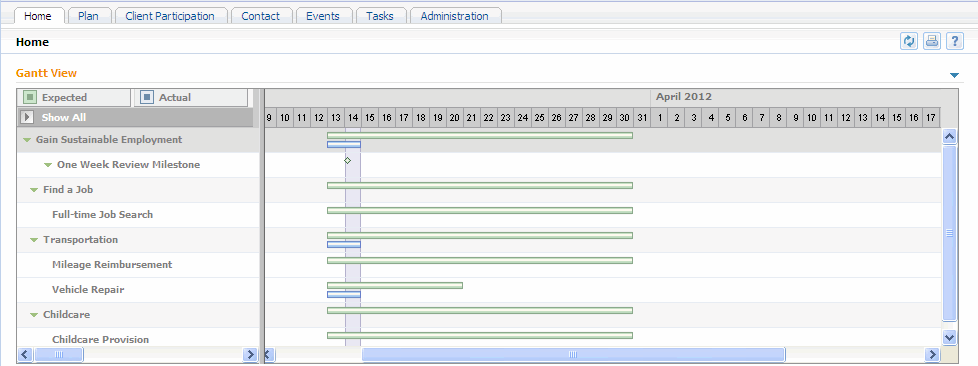Image resolution: width=978 pixels, height=366 pixels.
Task: Click Vehicle Repair actual blue bar
Action: pyautogui.click(x=344, y=294)
